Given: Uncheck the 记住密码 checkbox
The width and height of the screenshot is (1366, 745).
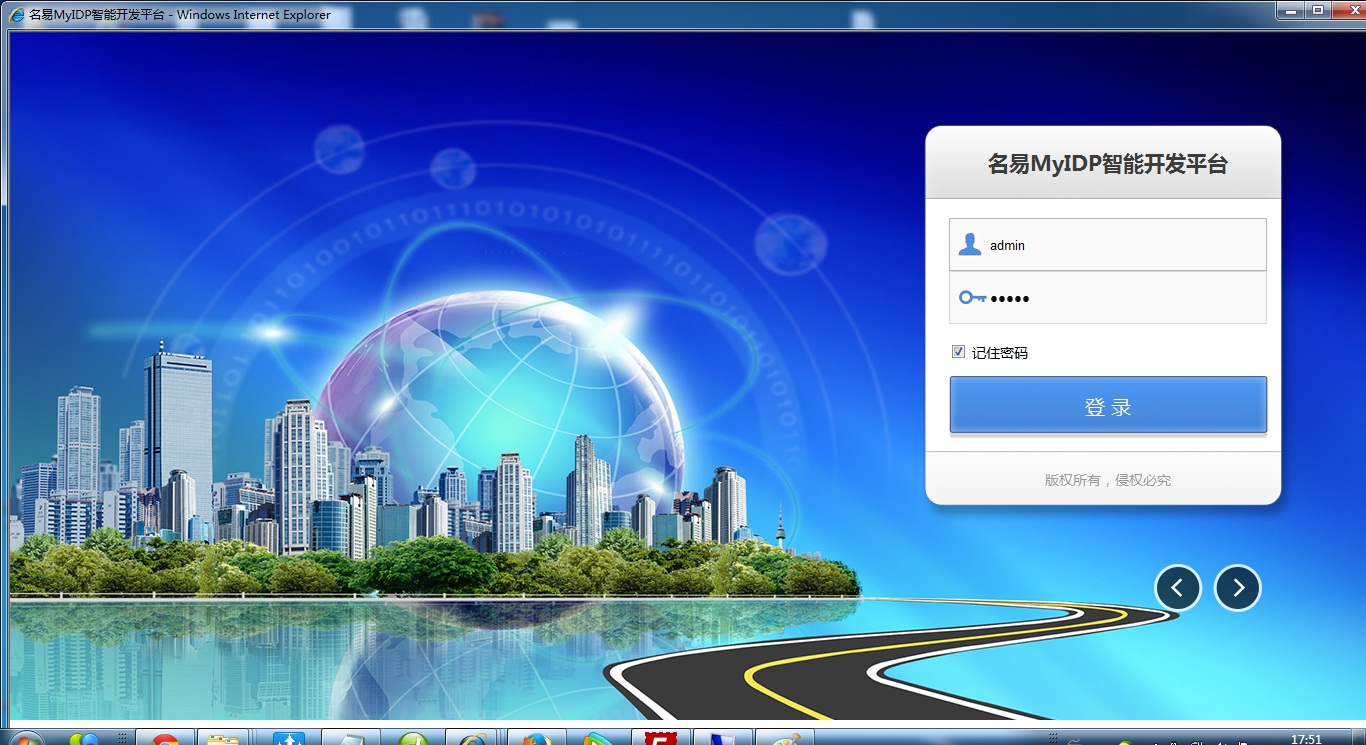Looking at the screenshot, I should point(958,352).
